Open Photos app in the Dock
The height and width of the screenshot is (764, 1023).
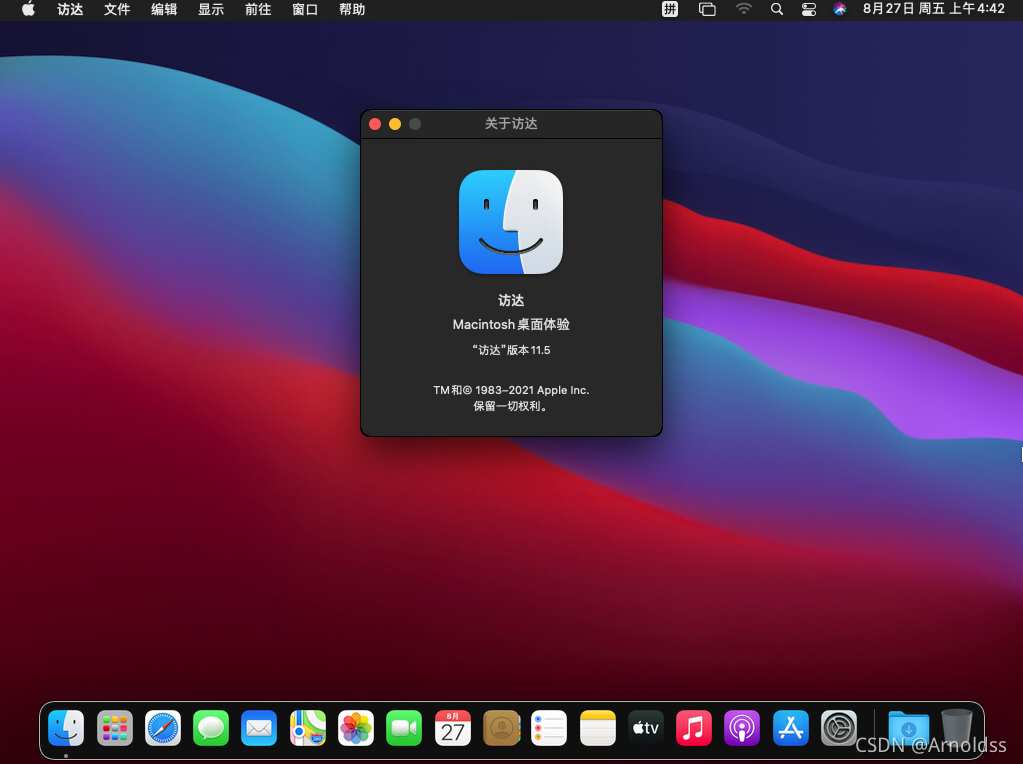click(356, 727)
